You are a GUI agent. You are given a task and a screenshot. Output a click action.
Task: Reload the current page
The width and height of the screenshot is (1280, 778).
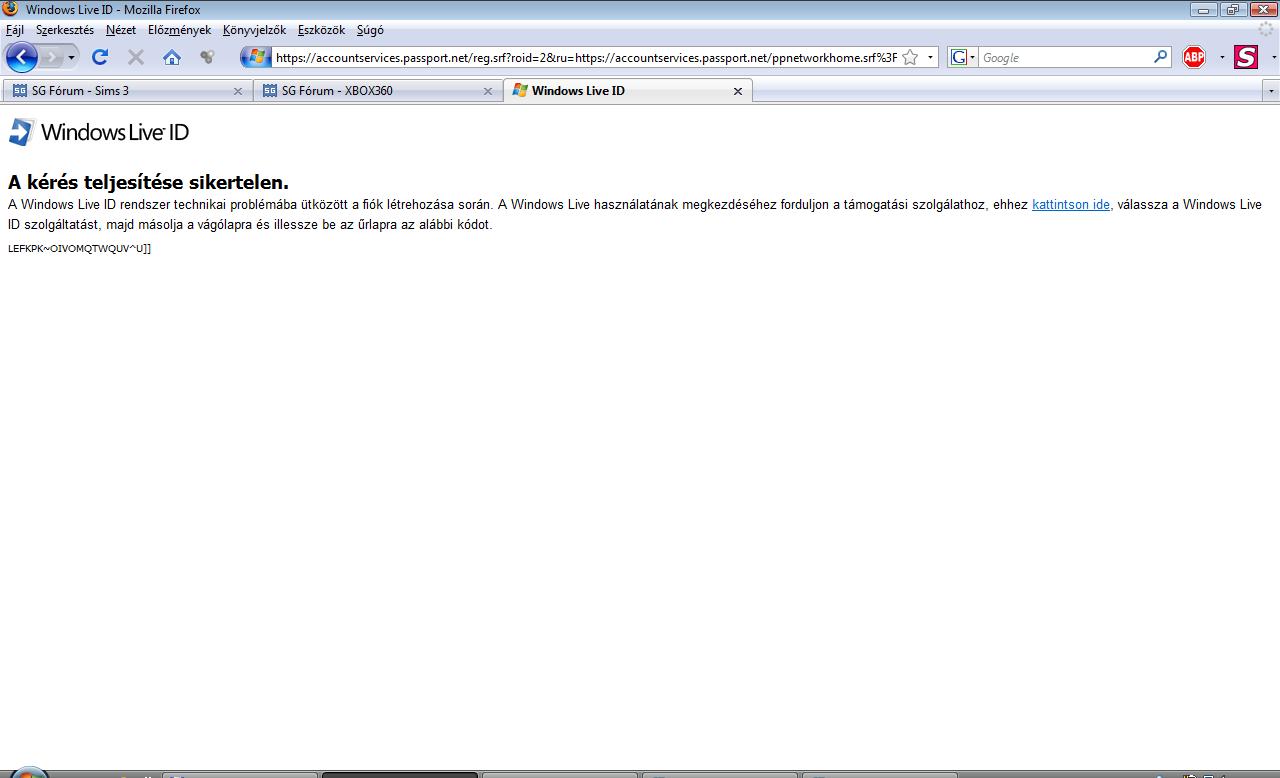100,57
